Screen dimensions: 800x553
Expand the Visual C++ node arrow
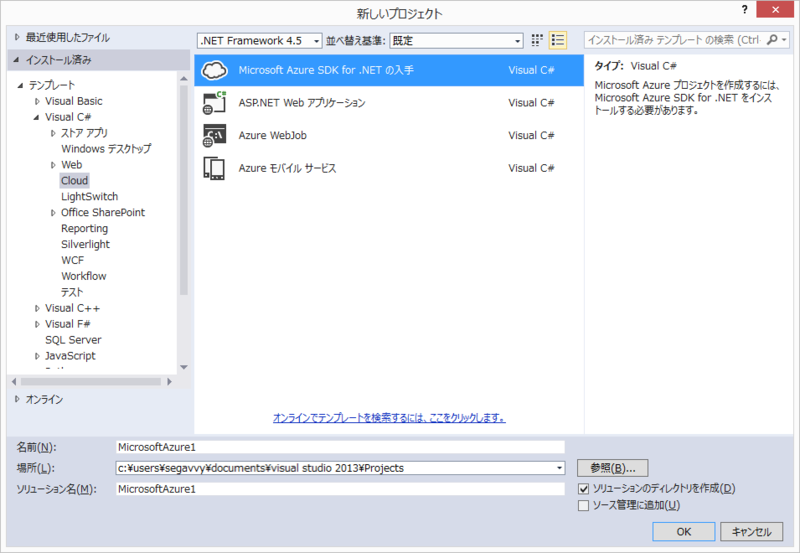(37, 308)
